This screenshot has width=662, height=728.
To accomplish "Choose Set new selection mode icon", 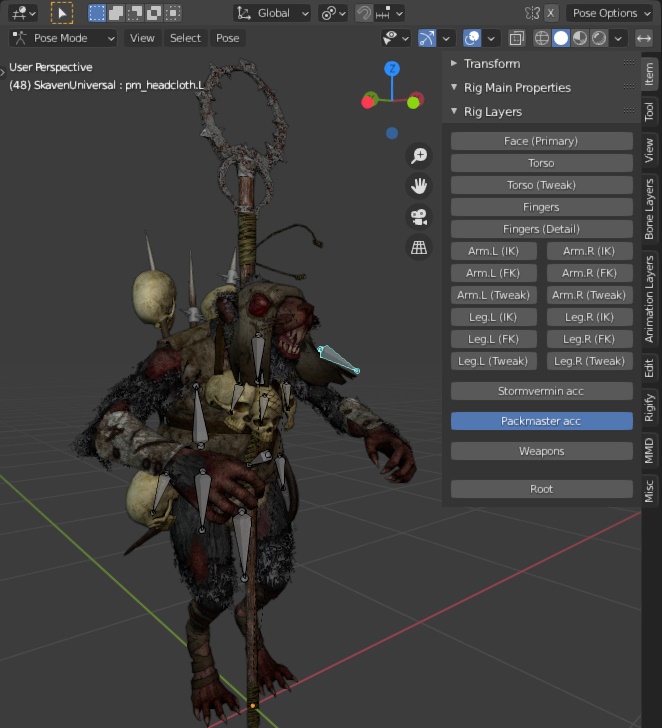I will pyautogui.click(x=97, y=13).
